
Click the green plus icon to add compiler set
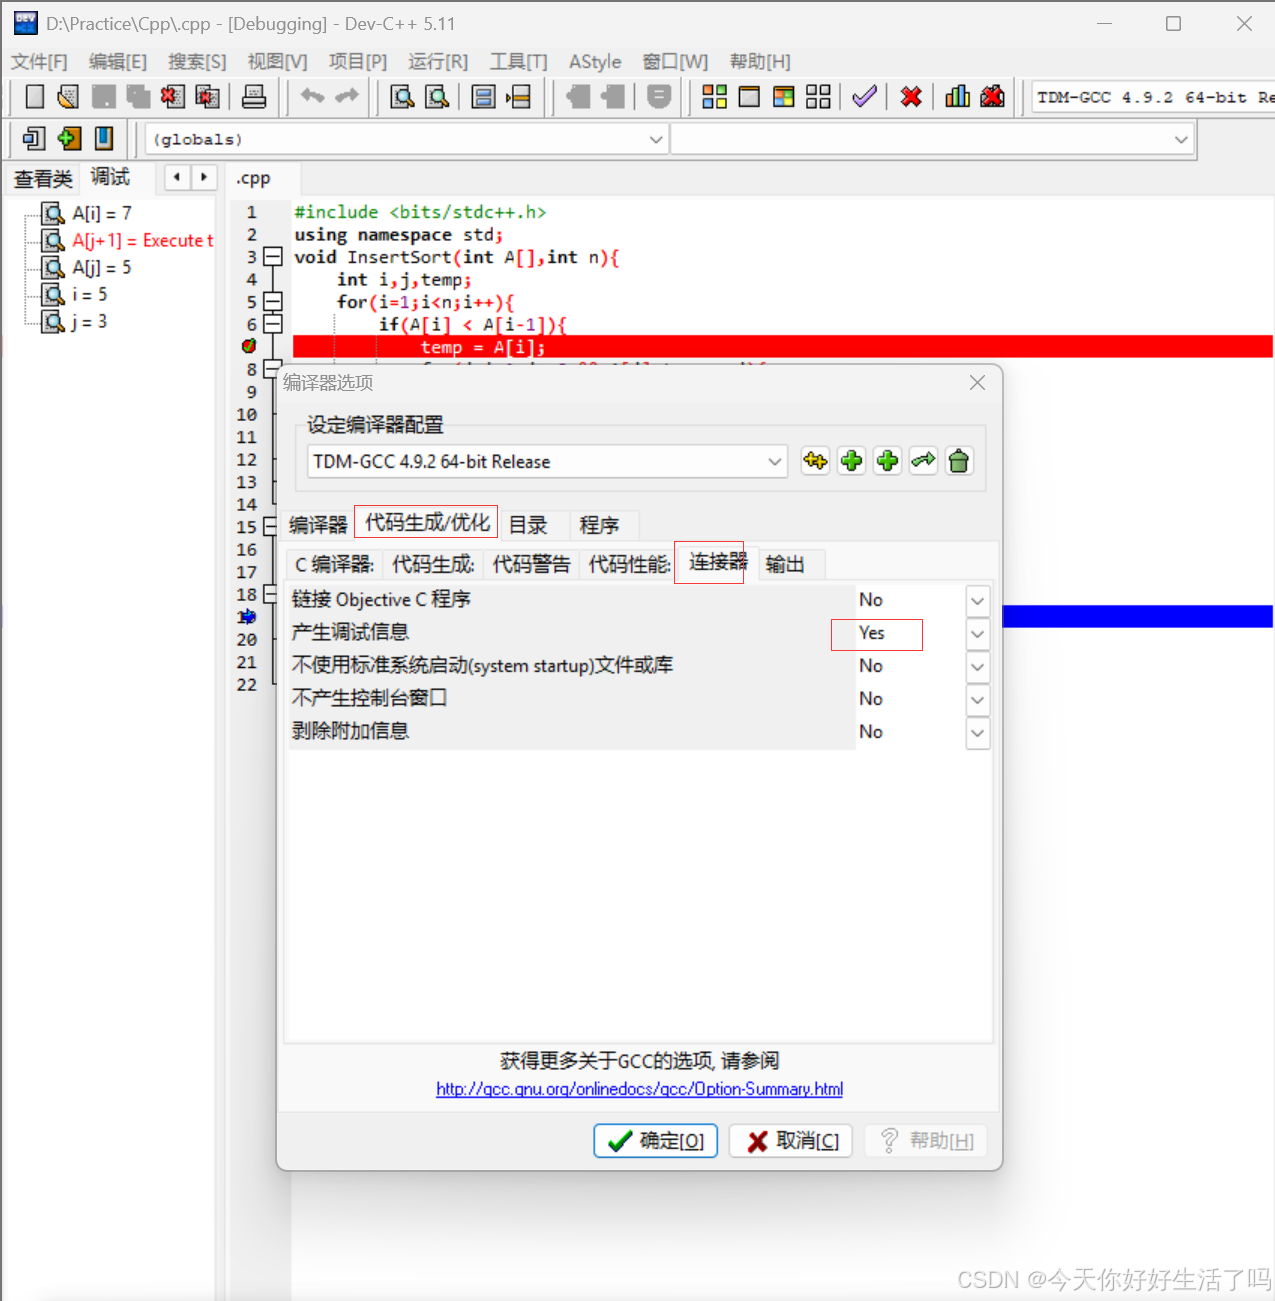pos(851,460)
